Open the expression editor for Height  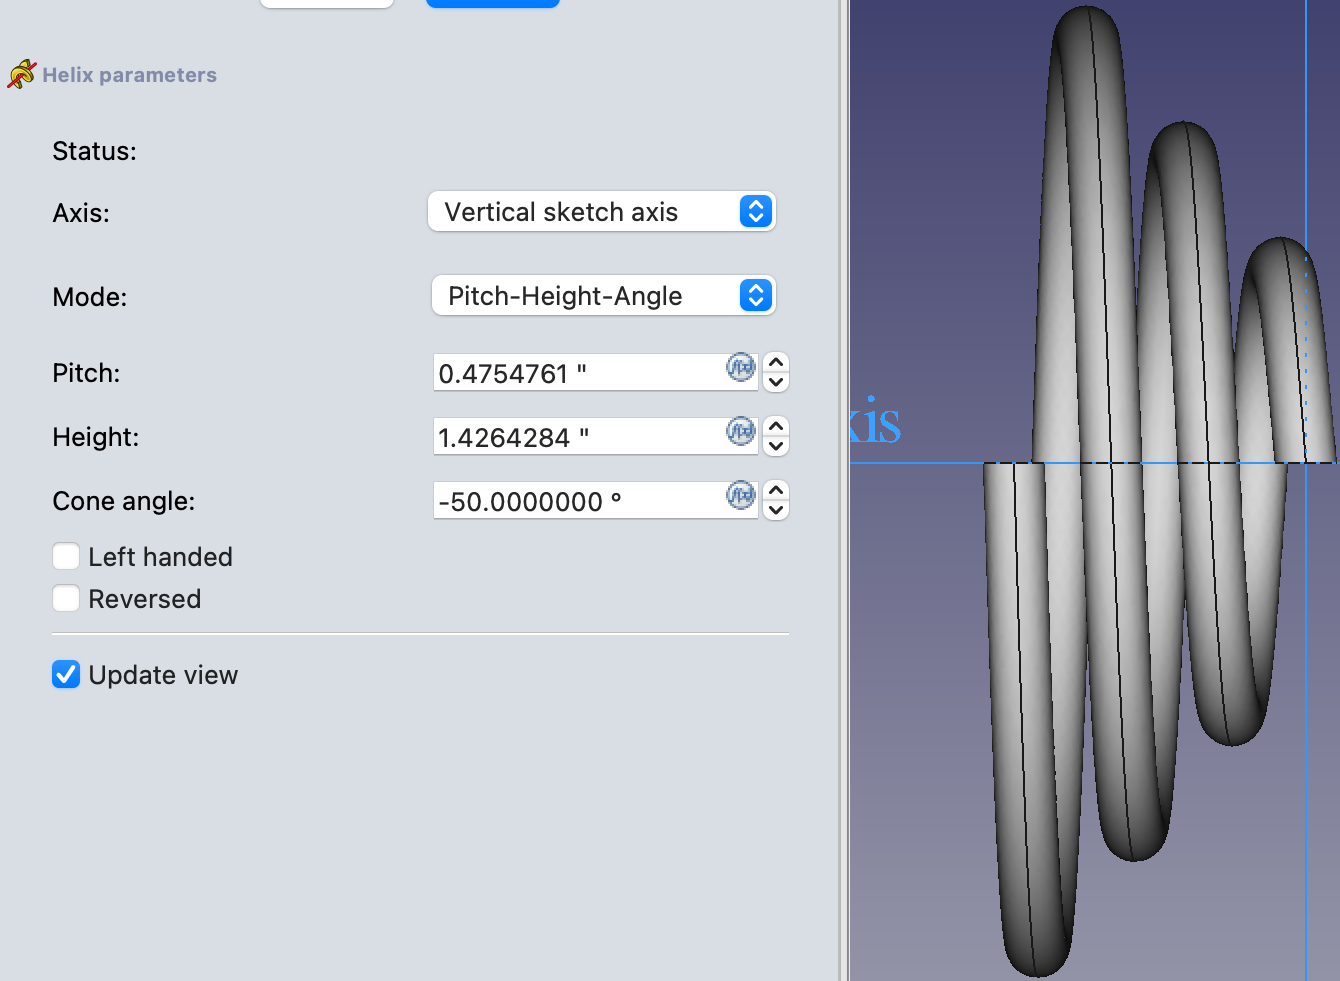point(740,431)
